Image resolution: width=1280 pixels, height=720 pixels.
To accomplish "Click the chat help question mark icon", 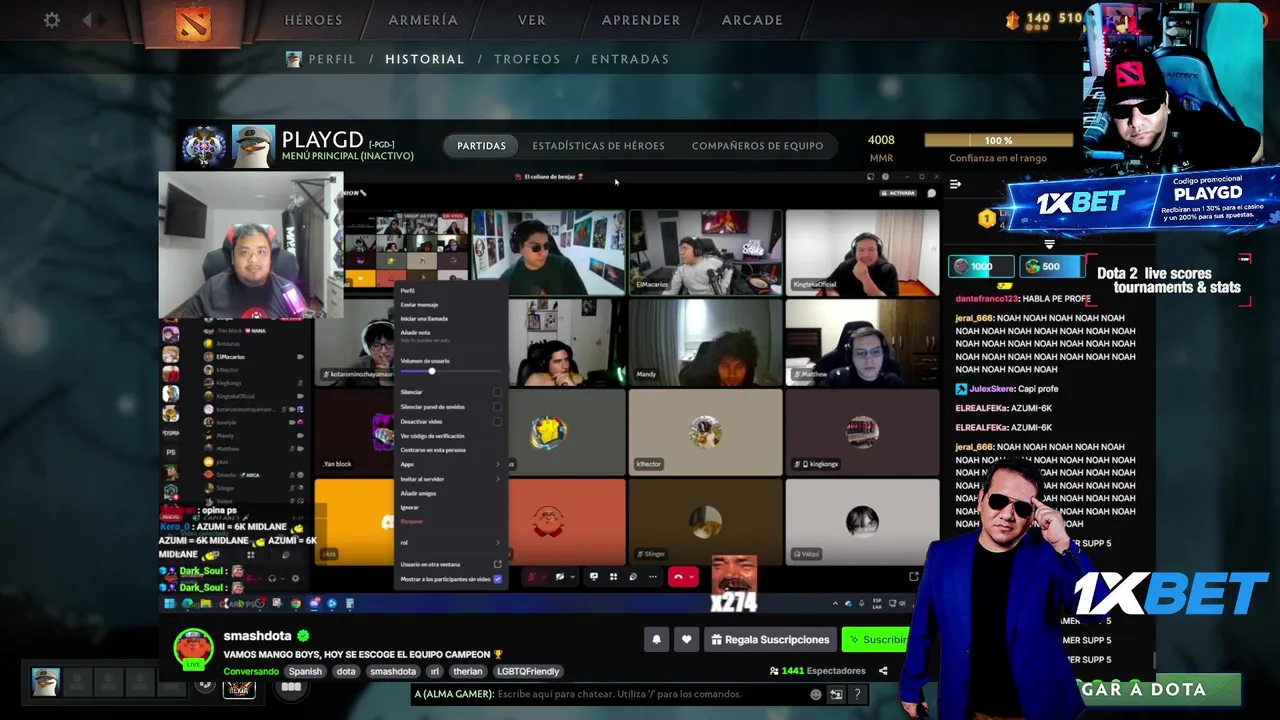I will tap(857, 694).
